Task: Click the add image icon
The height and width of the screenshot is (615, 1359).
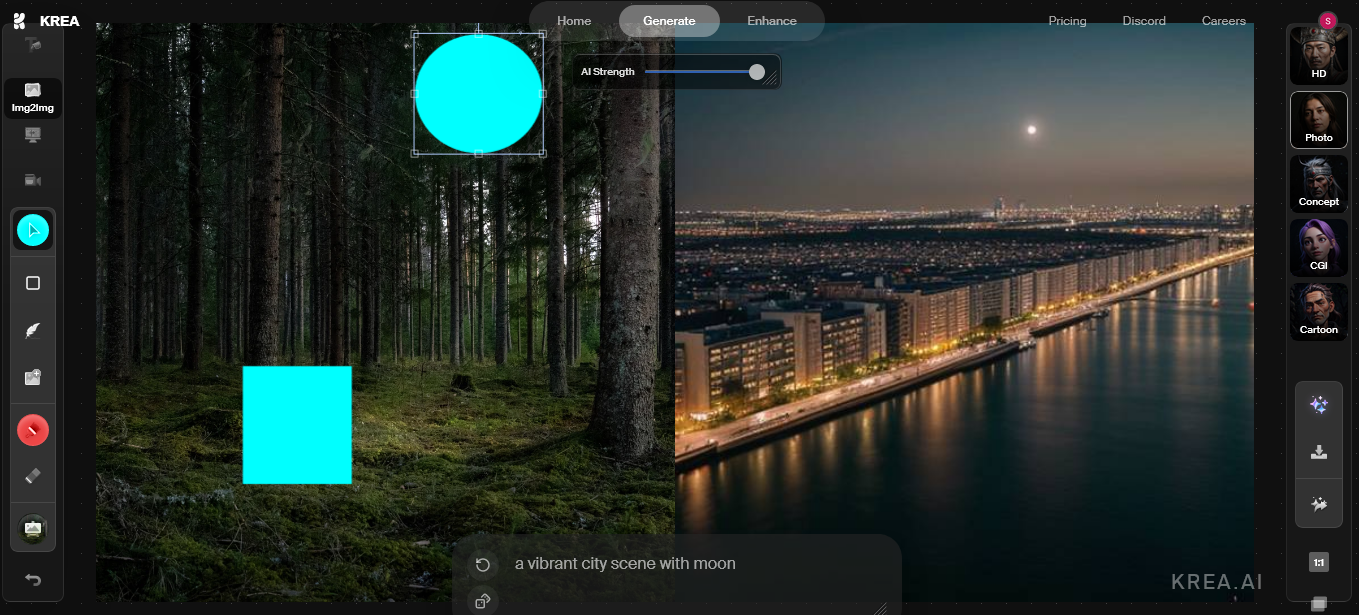Action: (33, 378)
